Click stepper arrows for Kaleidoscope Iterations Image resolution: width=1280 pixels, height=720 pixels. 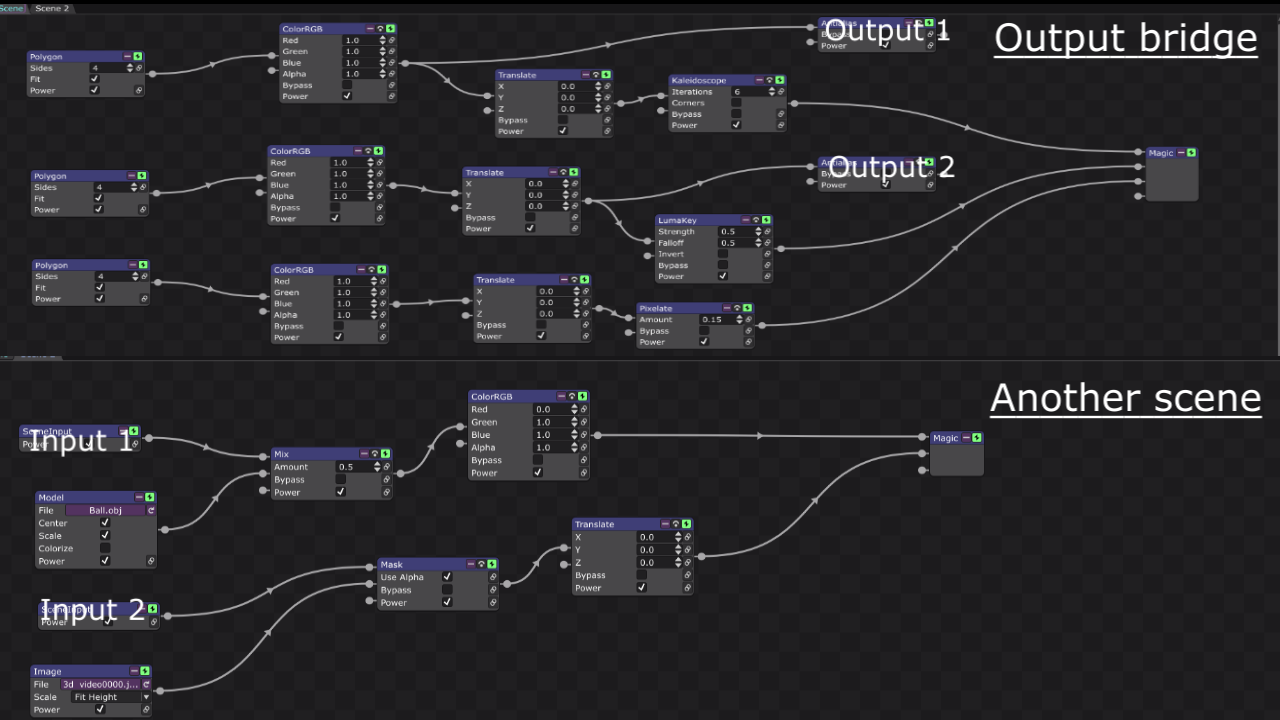(771, 92)
